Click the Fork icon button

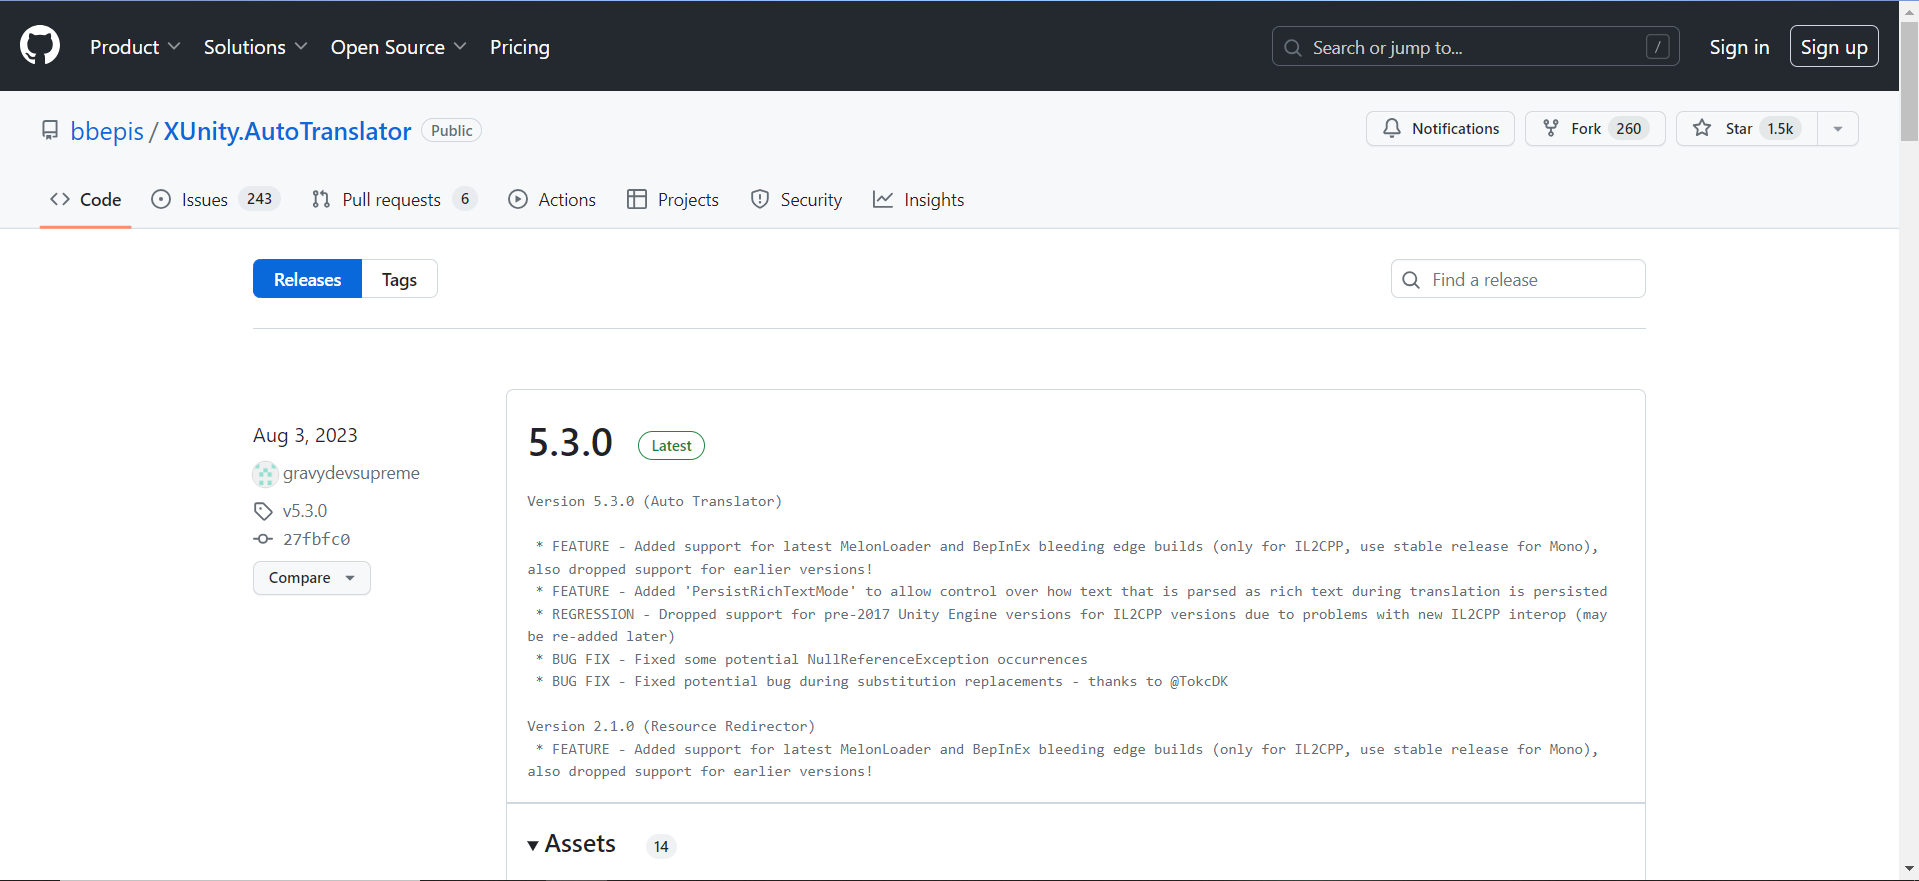tap(1551, 128)
